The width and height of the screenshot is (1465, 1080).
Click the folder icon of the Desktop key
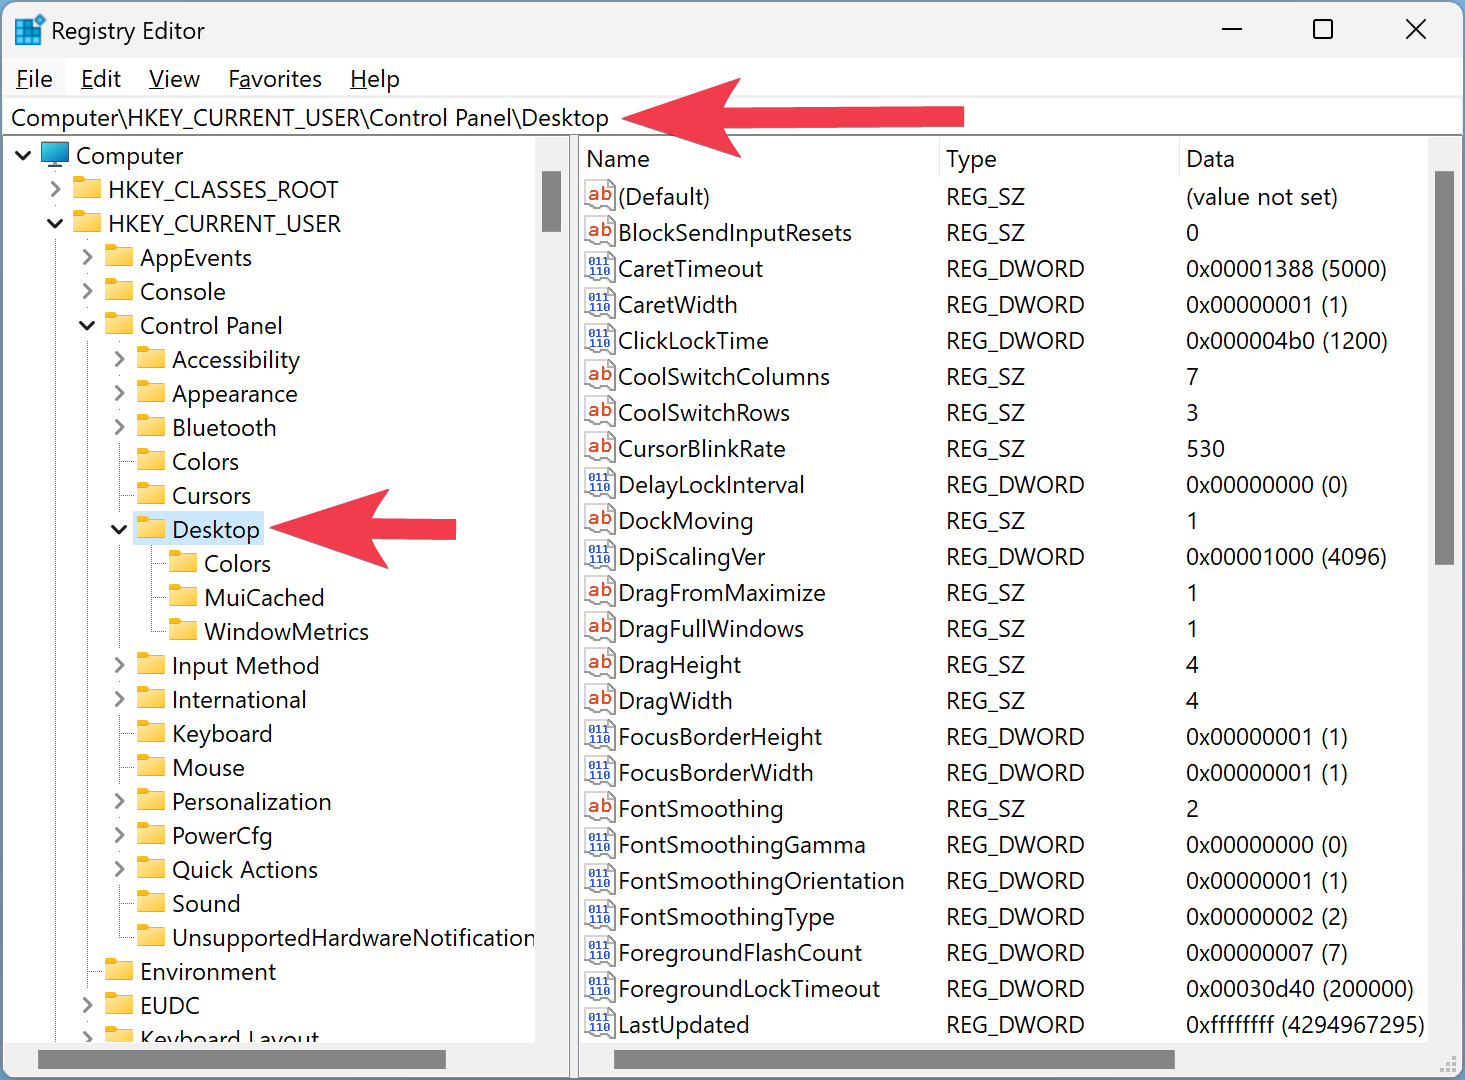pos(151,528)
